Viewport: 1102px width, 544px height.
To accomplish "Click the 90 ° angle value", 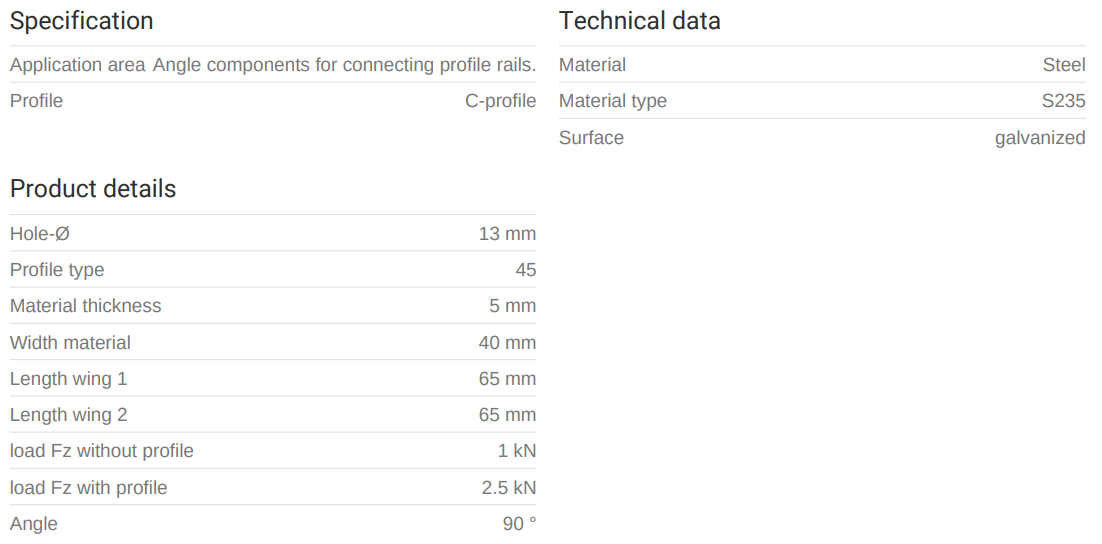I will click(519, 524).
